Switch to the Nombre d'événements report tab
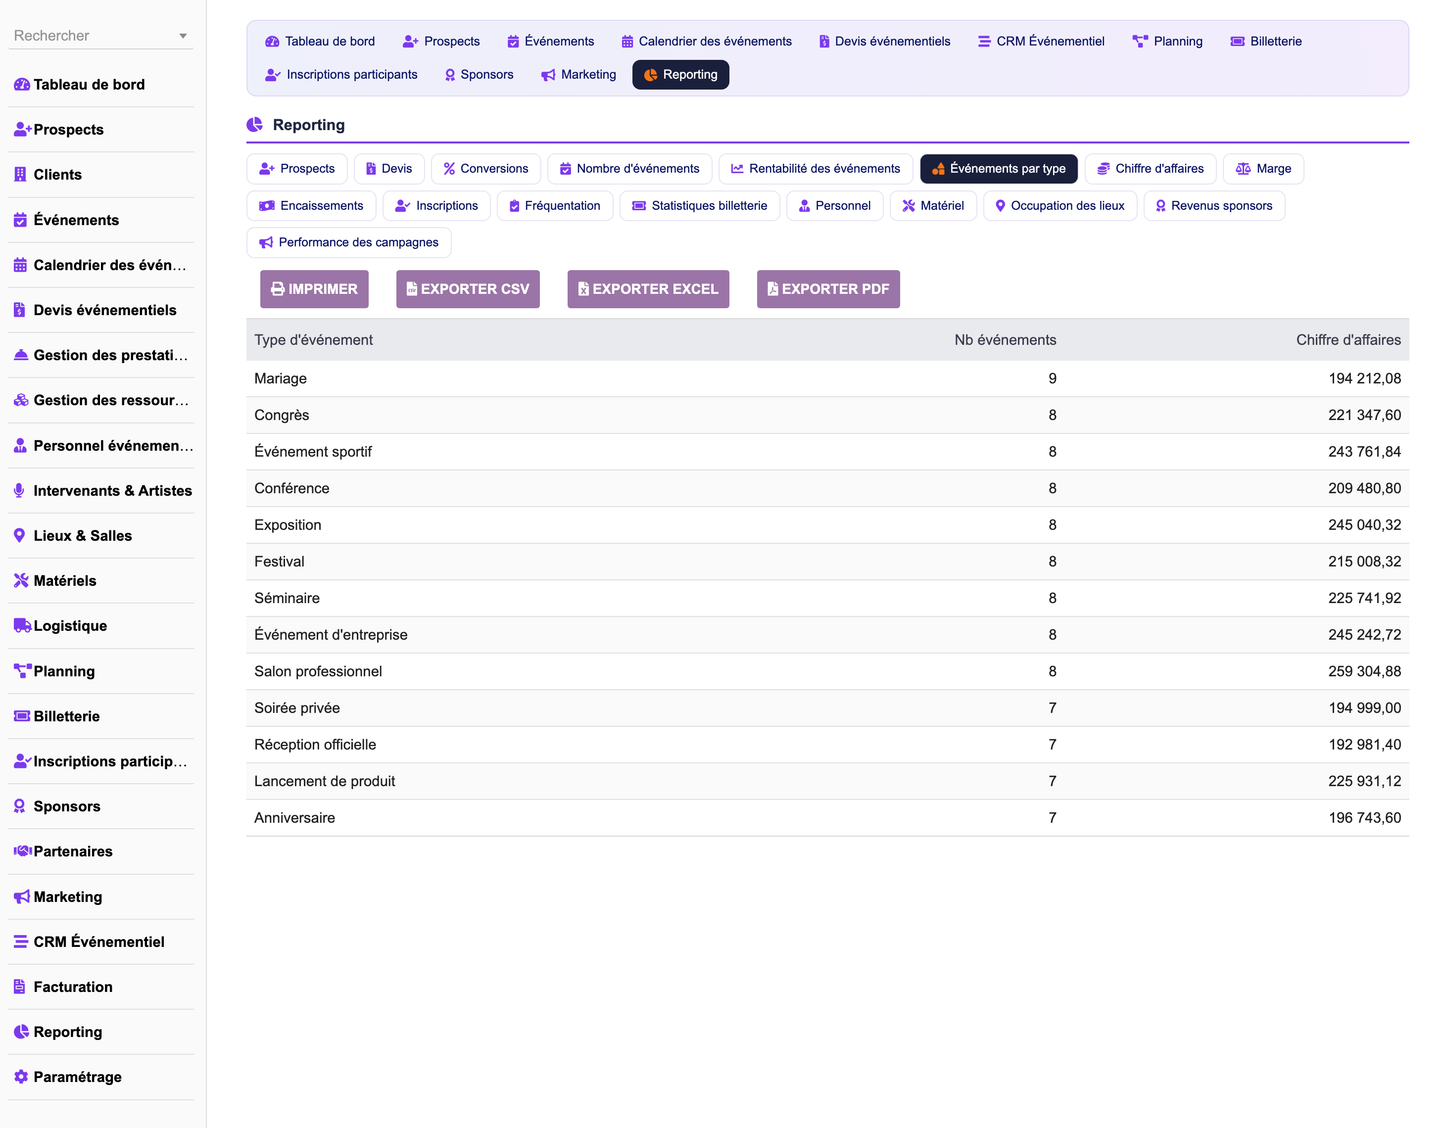1445x1128 pixels. pyautogui.click(x=630, y=169)
